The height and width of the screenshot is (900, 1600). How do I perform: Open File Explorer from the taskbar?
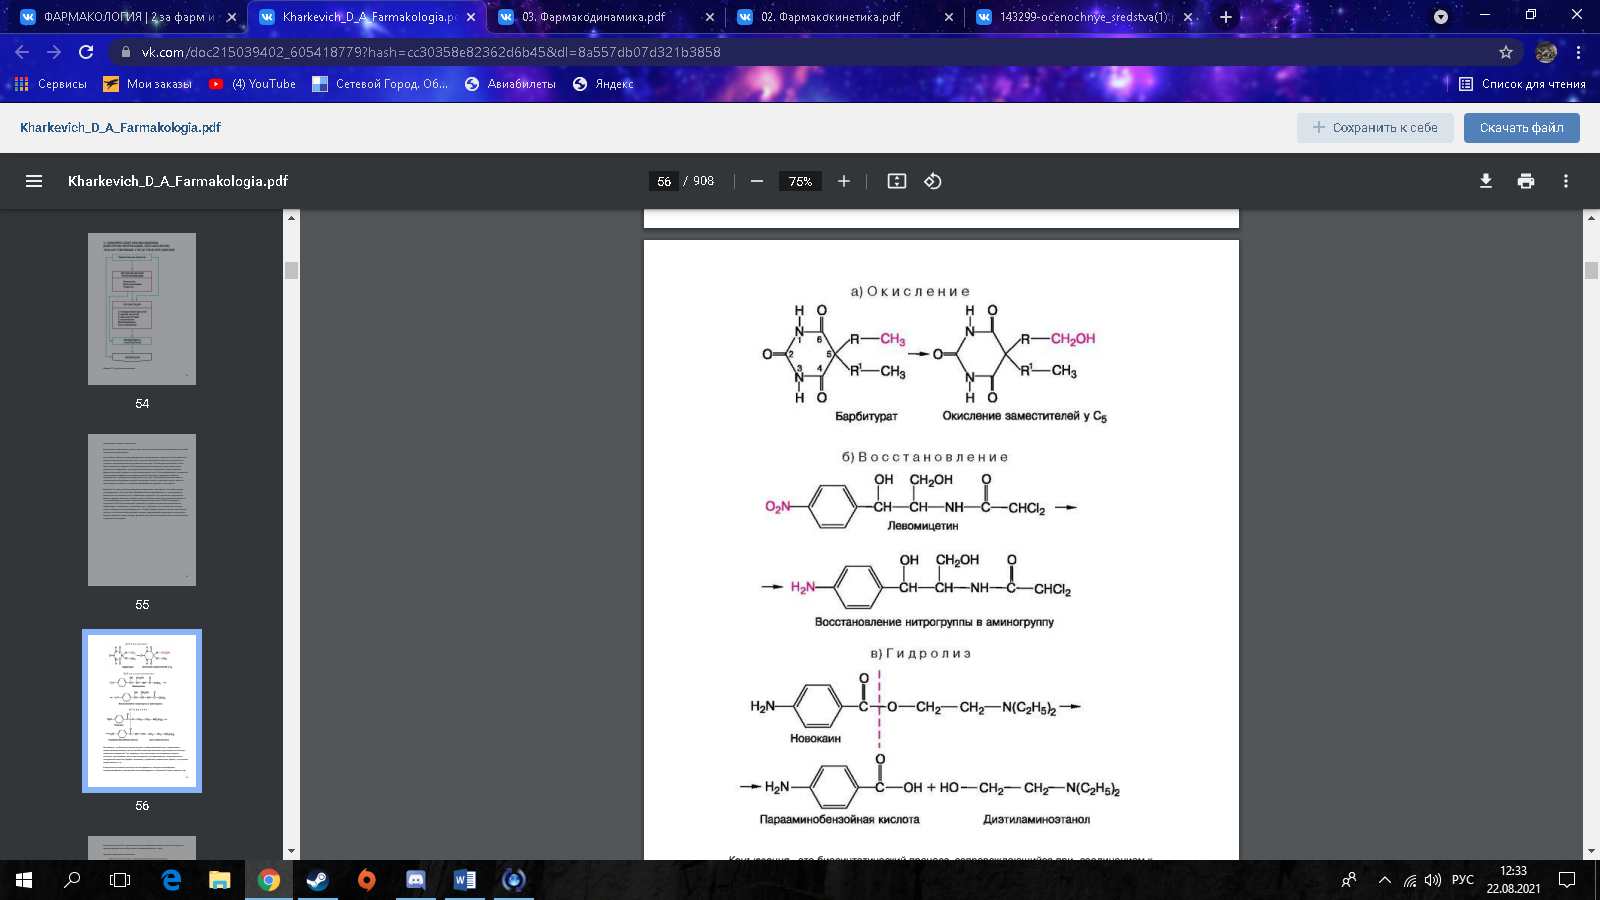219,880
